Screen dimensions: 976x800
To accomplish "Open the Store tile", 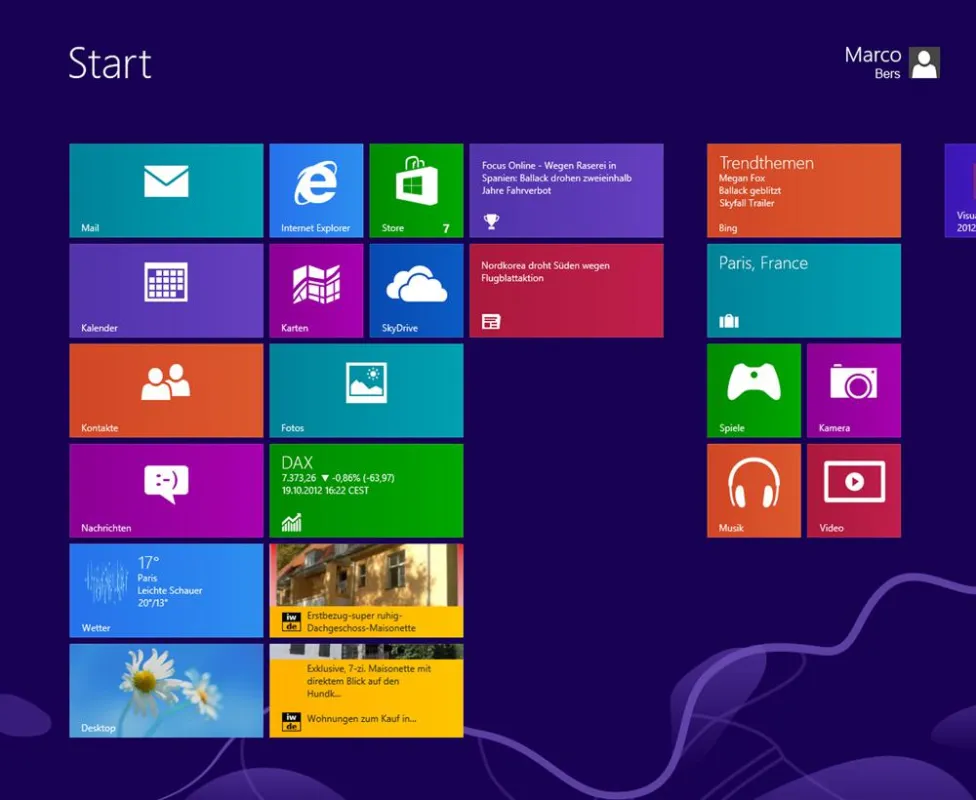I will pyautogui.click(x=416, y=191).
